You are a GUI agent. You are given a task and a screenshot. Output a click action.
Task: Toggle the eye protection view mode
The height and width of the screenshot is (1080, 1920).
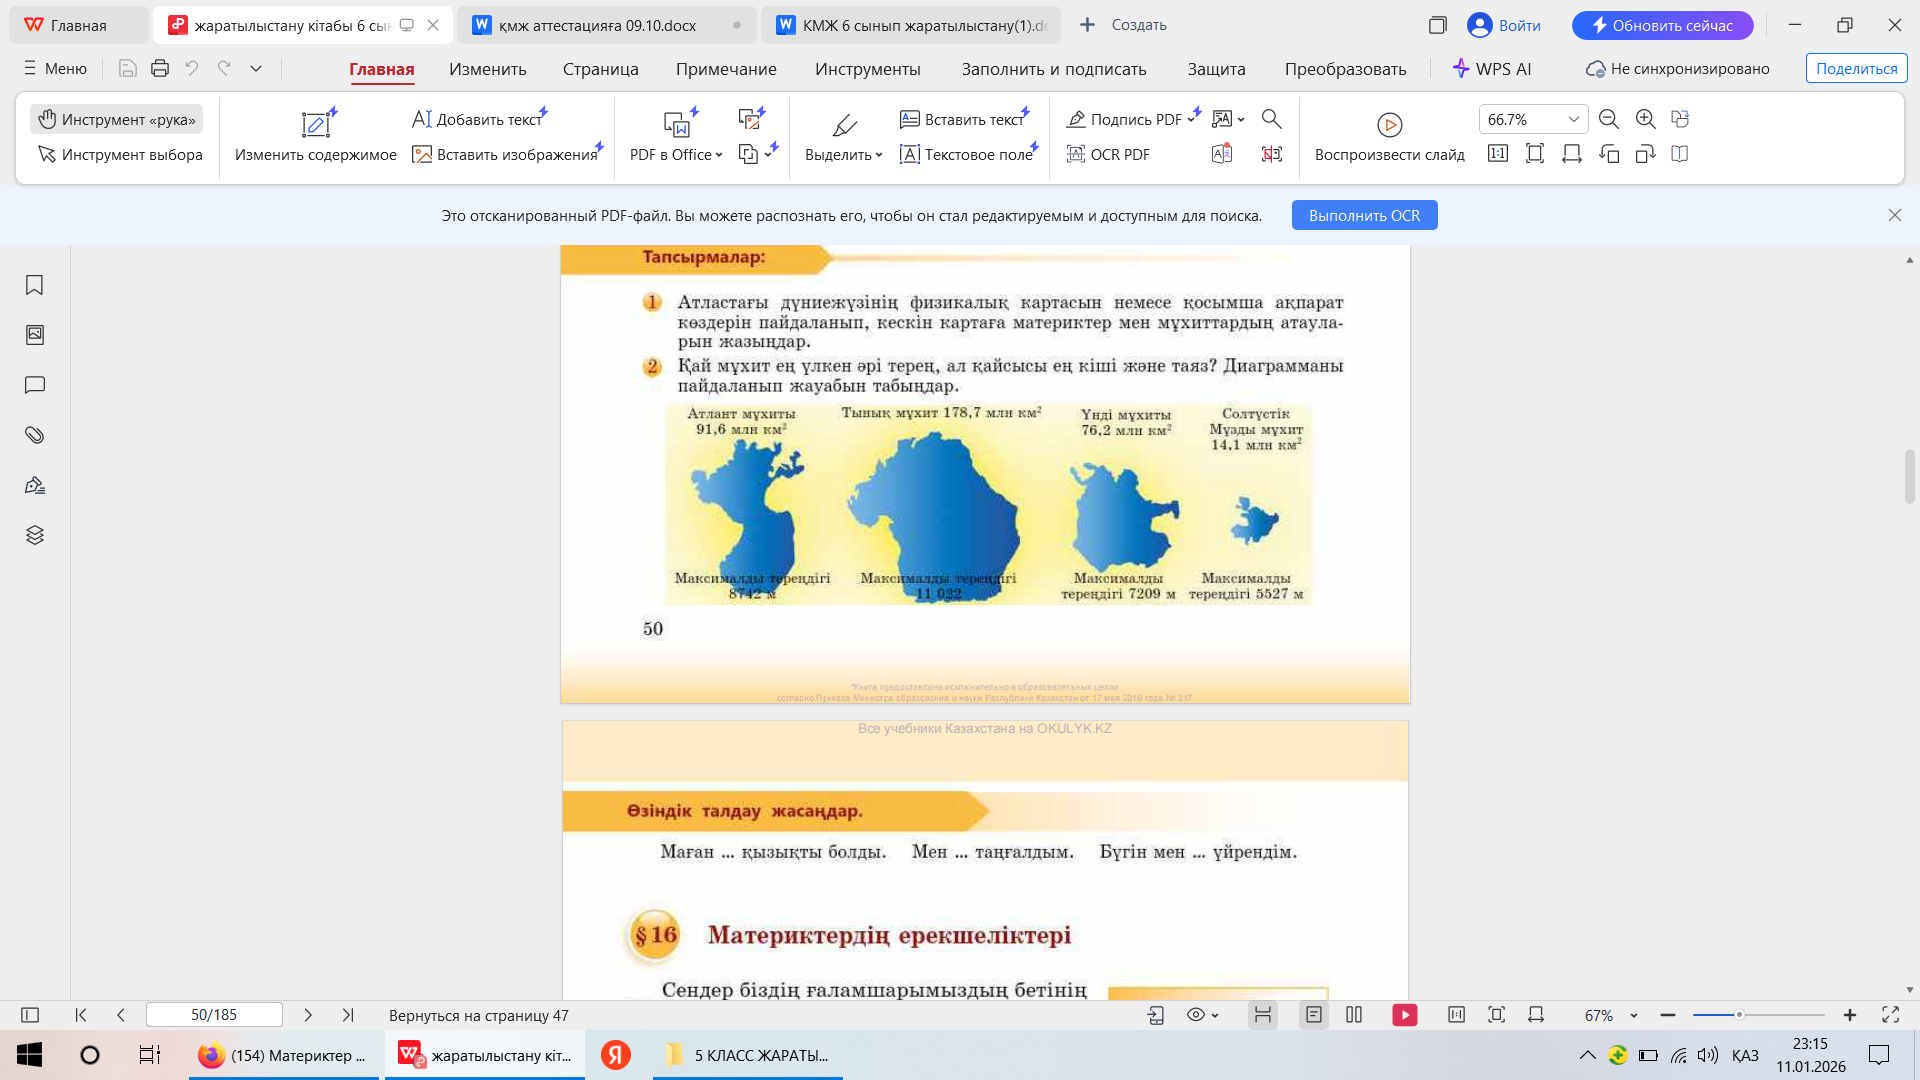pos(1196,1015)
